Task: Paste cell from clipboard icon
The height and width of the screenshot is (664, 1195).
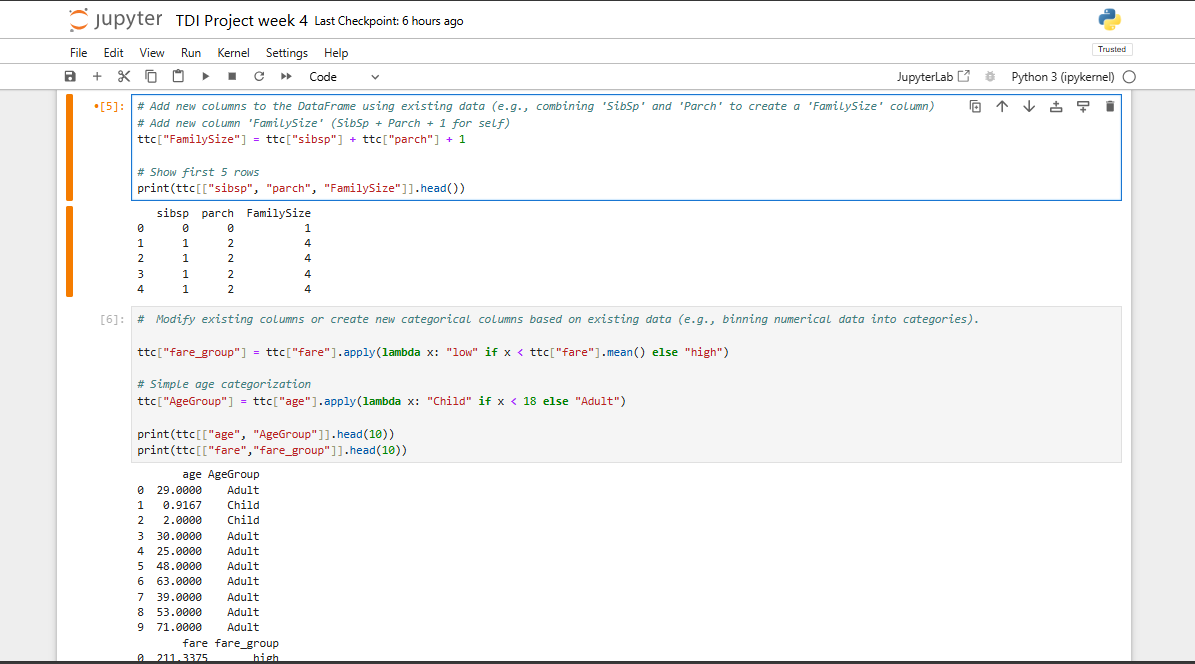Action: coord(178,76)
